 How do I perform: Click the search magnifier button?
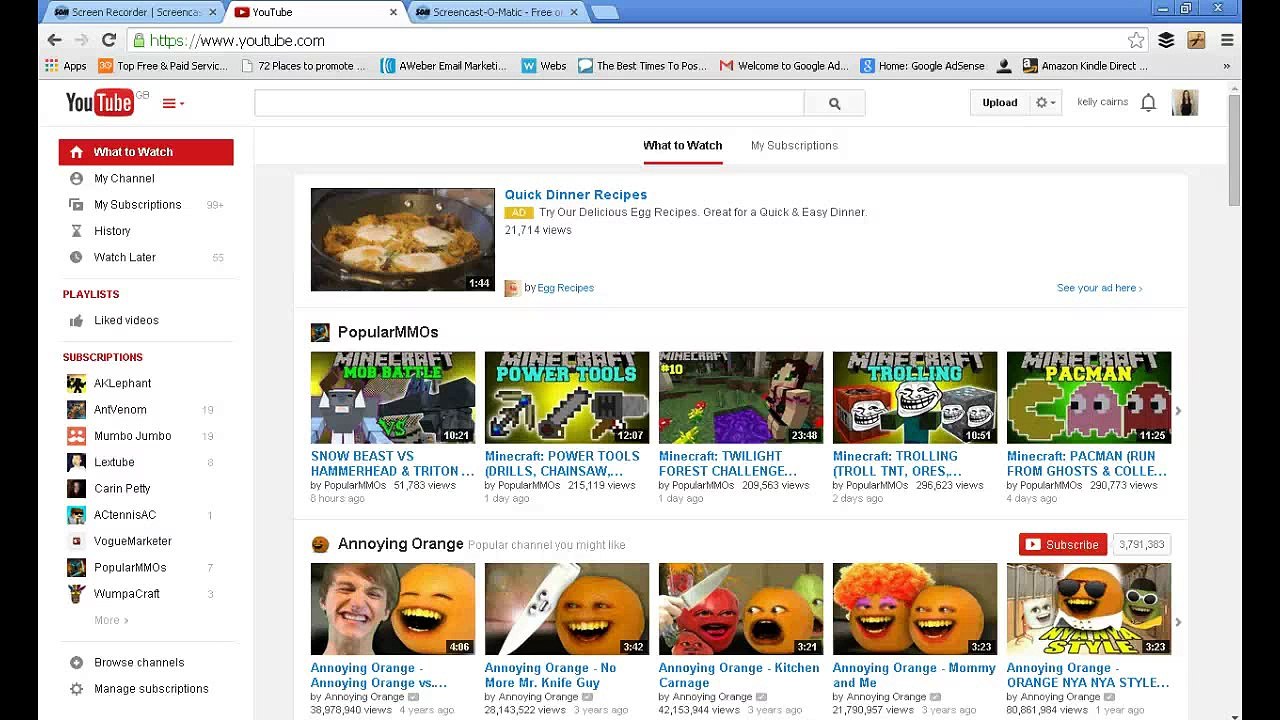coord(834,103)
